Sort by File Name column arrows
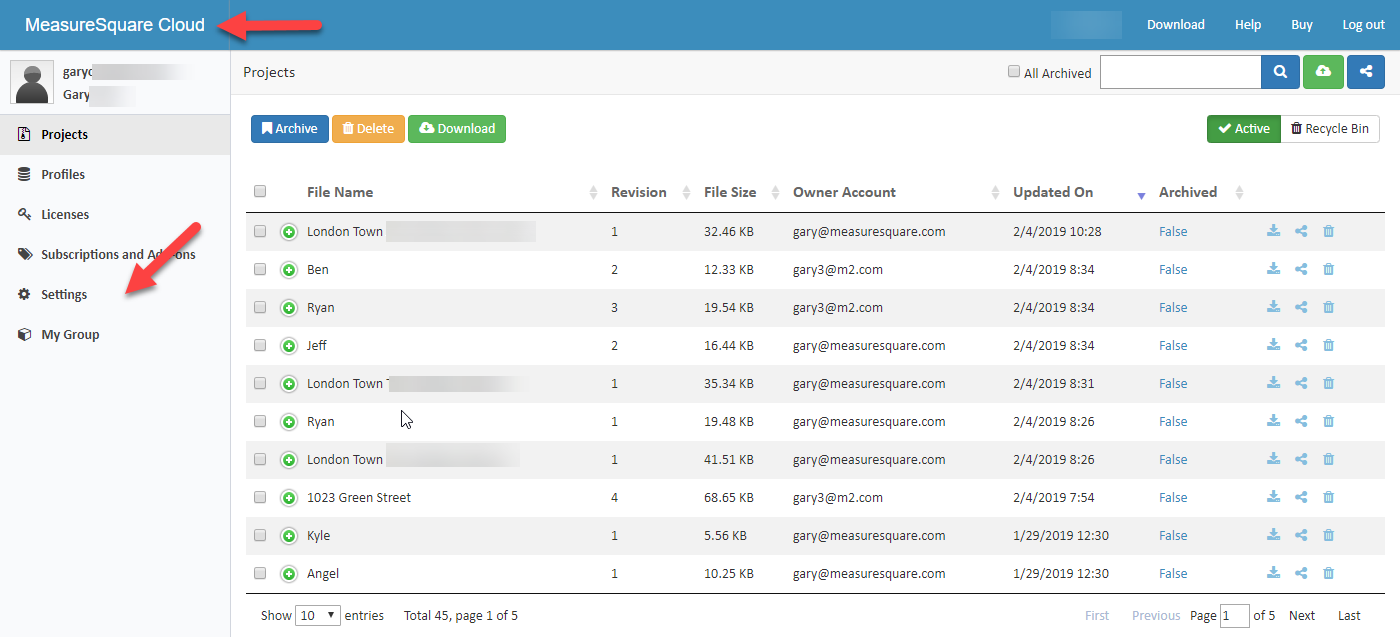The image size is (1400, 637). [x=593, y=193]
